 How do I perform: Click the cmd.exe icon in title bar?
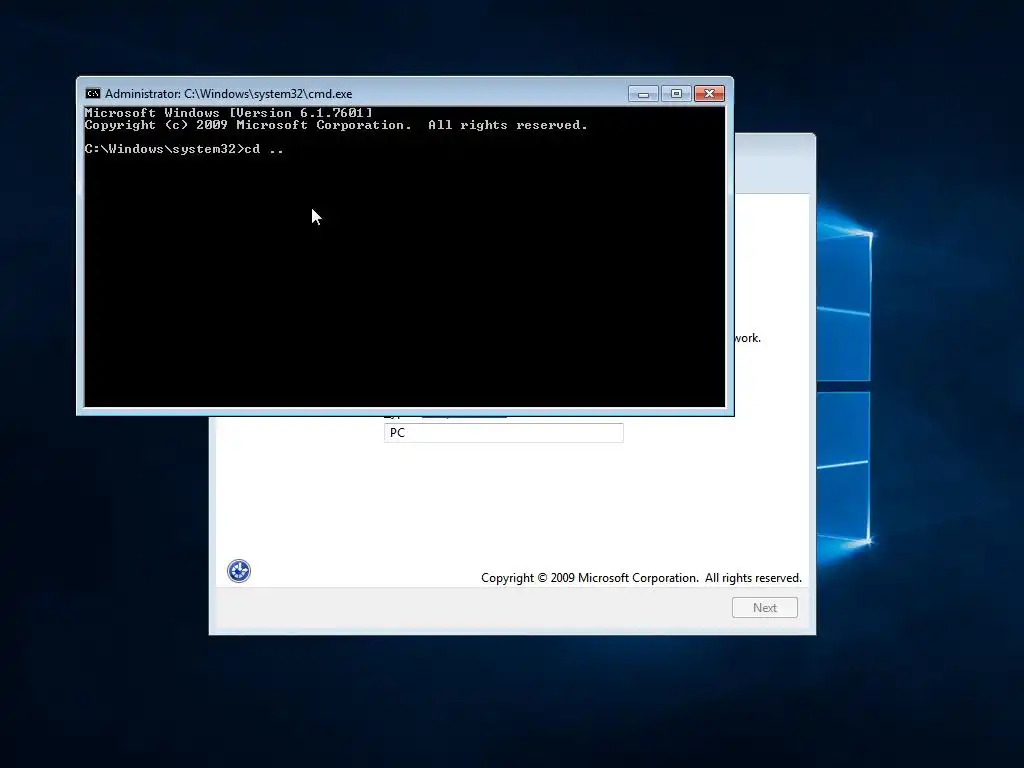pyautogui.click(x=93, y=93)
